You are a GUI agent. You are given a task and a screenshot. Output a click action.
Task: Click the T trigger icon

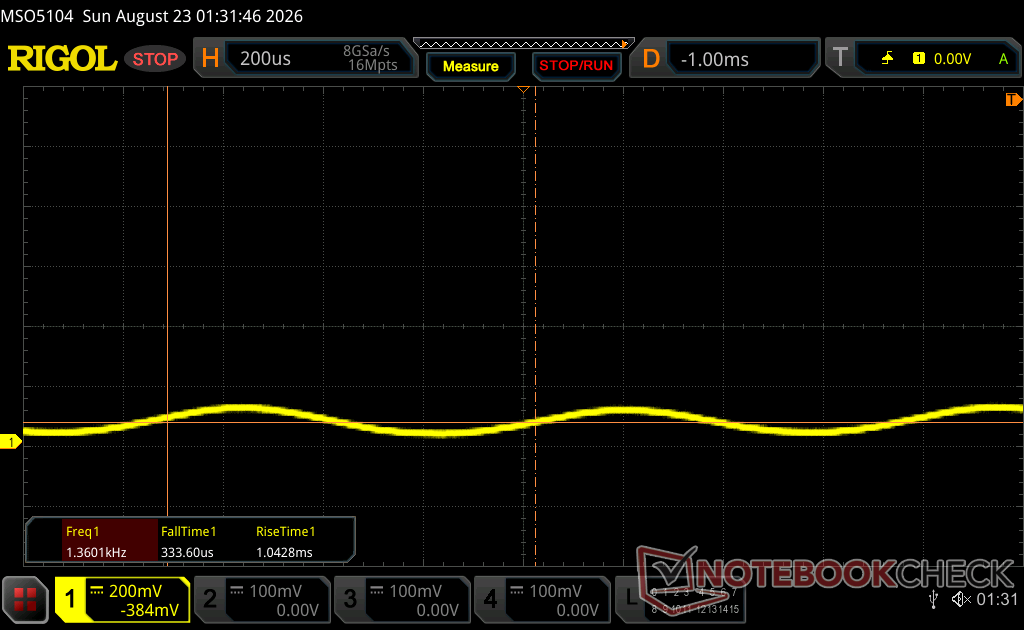pyautogui.click(x=840, y=57)
